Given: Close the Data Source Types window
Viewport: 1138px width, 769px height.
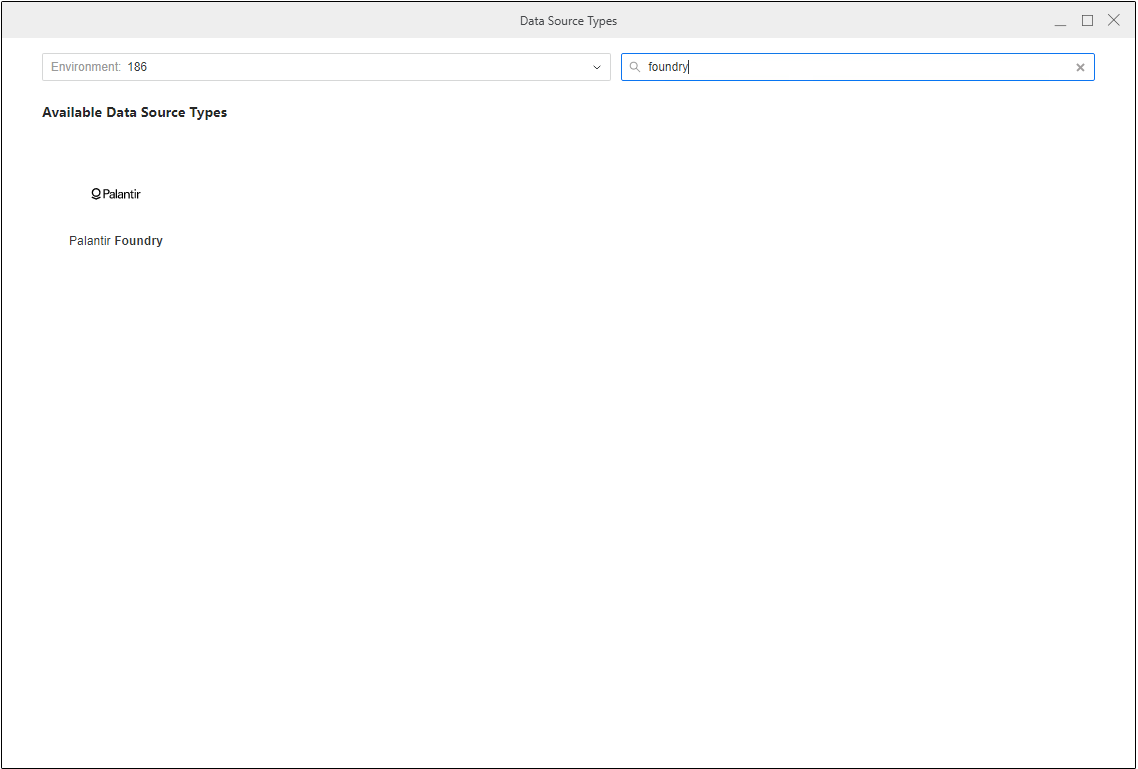Looking at the screenshot, I should coord(1113,20).
